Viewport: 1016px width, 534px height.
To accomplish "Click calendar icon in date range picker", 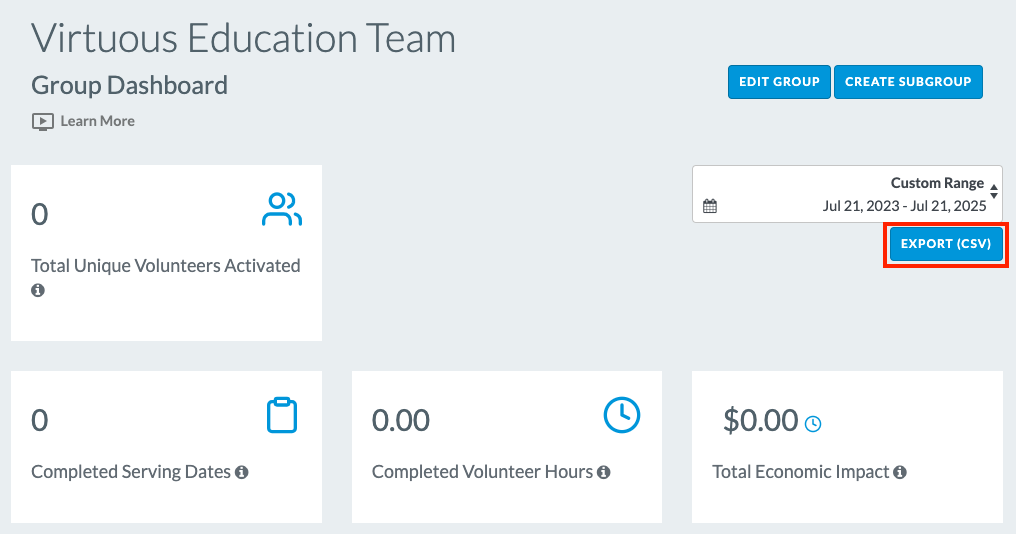I will point(710,206).
